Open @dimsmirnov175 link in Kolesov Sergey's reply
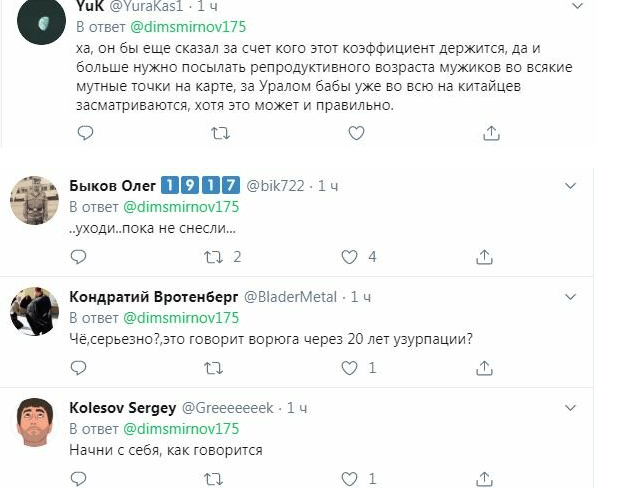 pyautogui.click(x=180, y=428)
